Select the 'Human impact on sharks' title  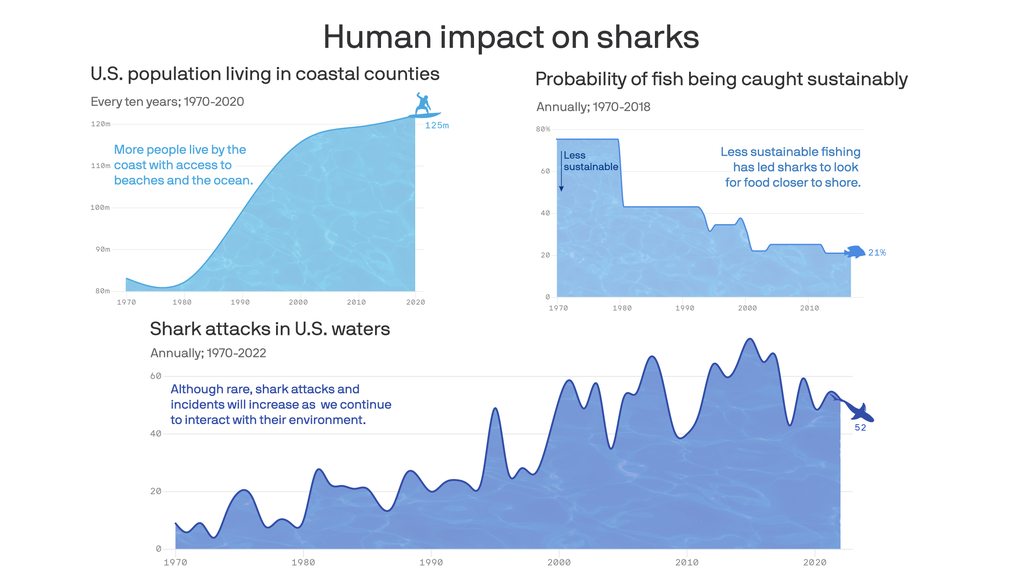tap(511, 37)
